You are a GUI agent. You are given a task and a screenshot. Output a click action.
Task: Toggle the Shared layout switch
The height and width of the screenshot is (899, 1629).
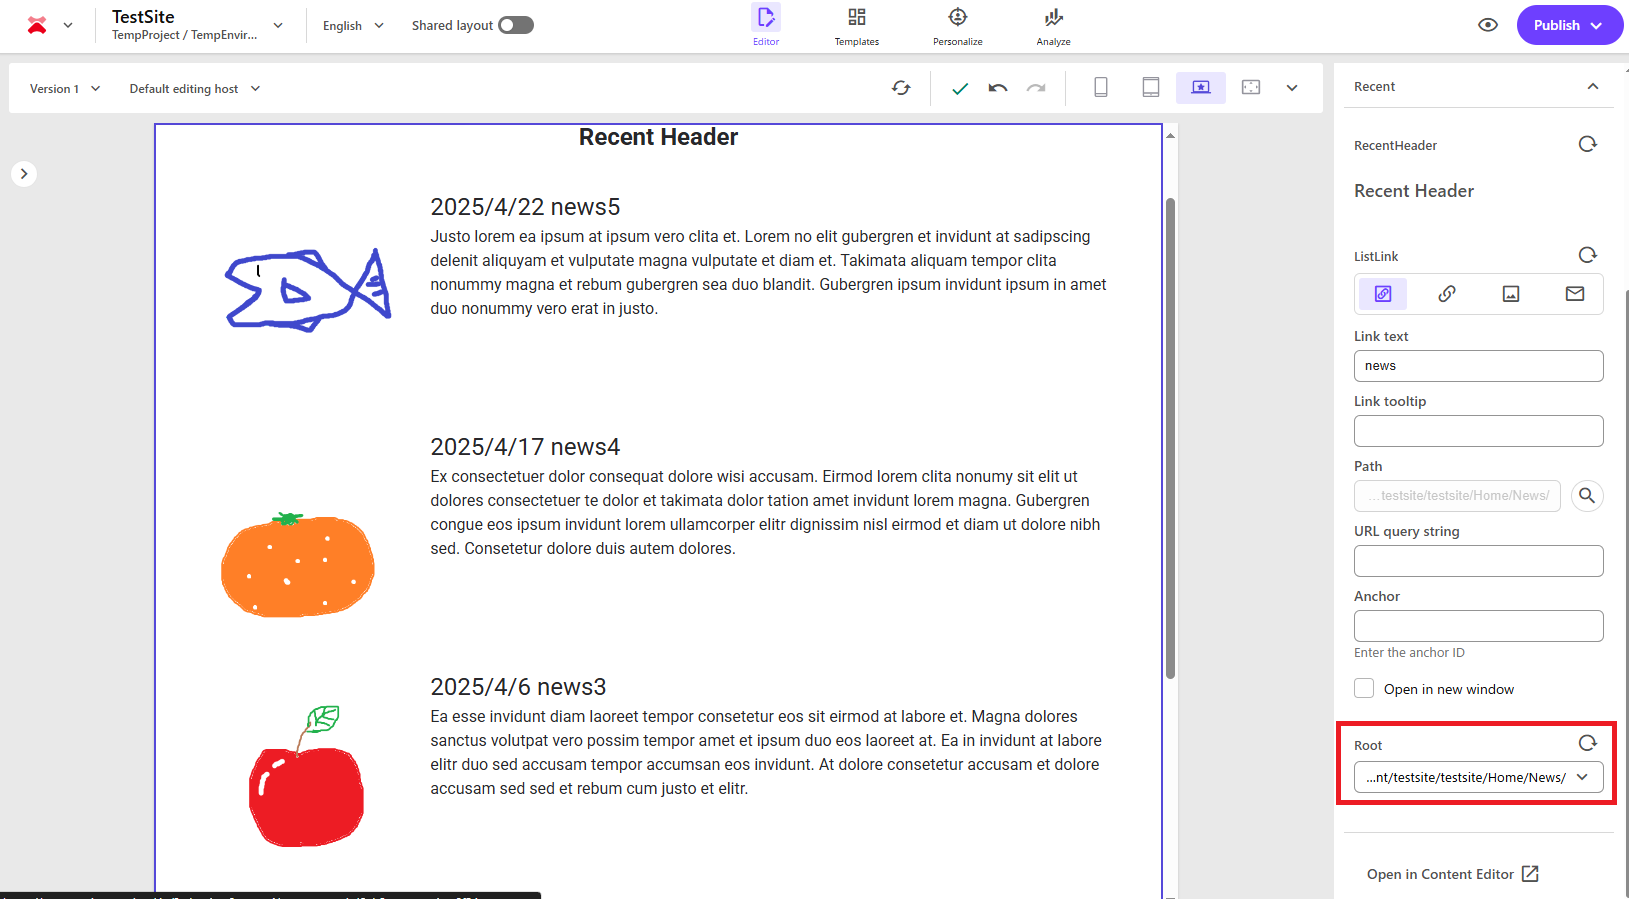coord(516,25)
